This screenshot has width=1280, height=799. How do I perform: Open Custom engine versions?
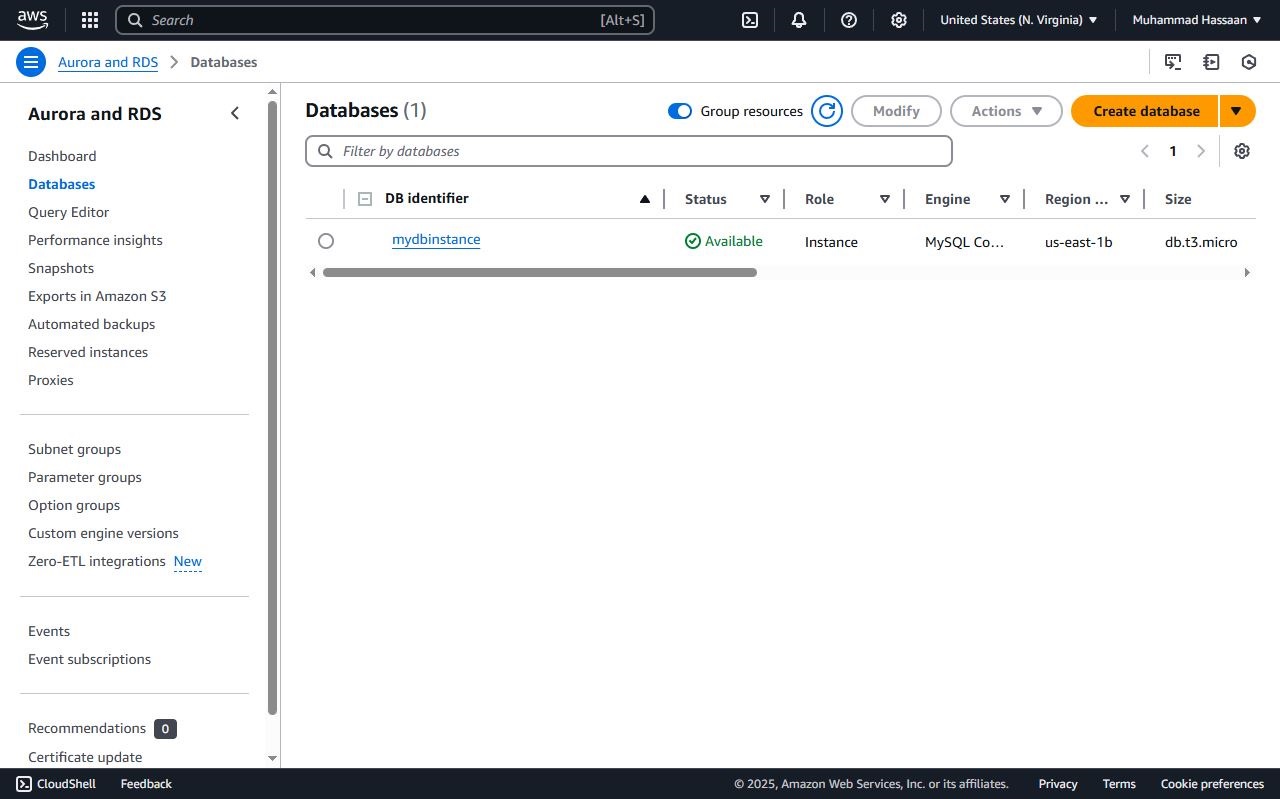click(103, 533)
